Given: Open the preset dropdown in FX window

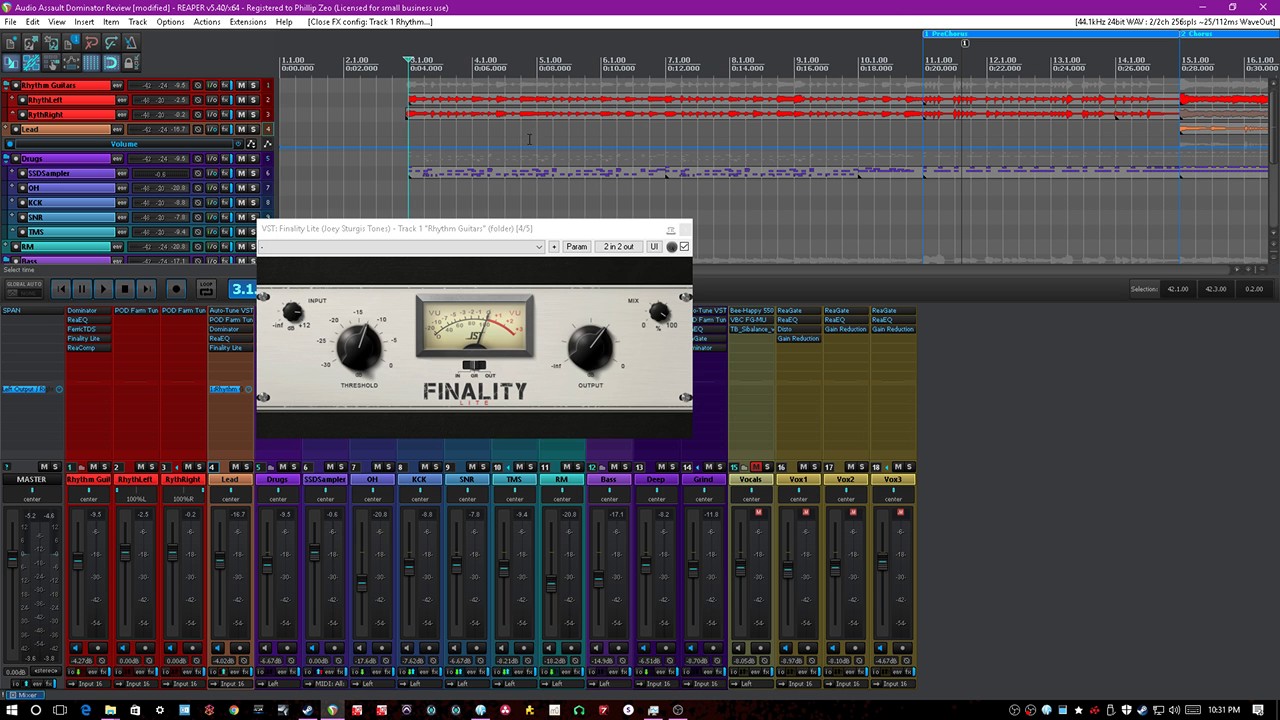Looking at the screenshot, I should [x=402, y=246].
